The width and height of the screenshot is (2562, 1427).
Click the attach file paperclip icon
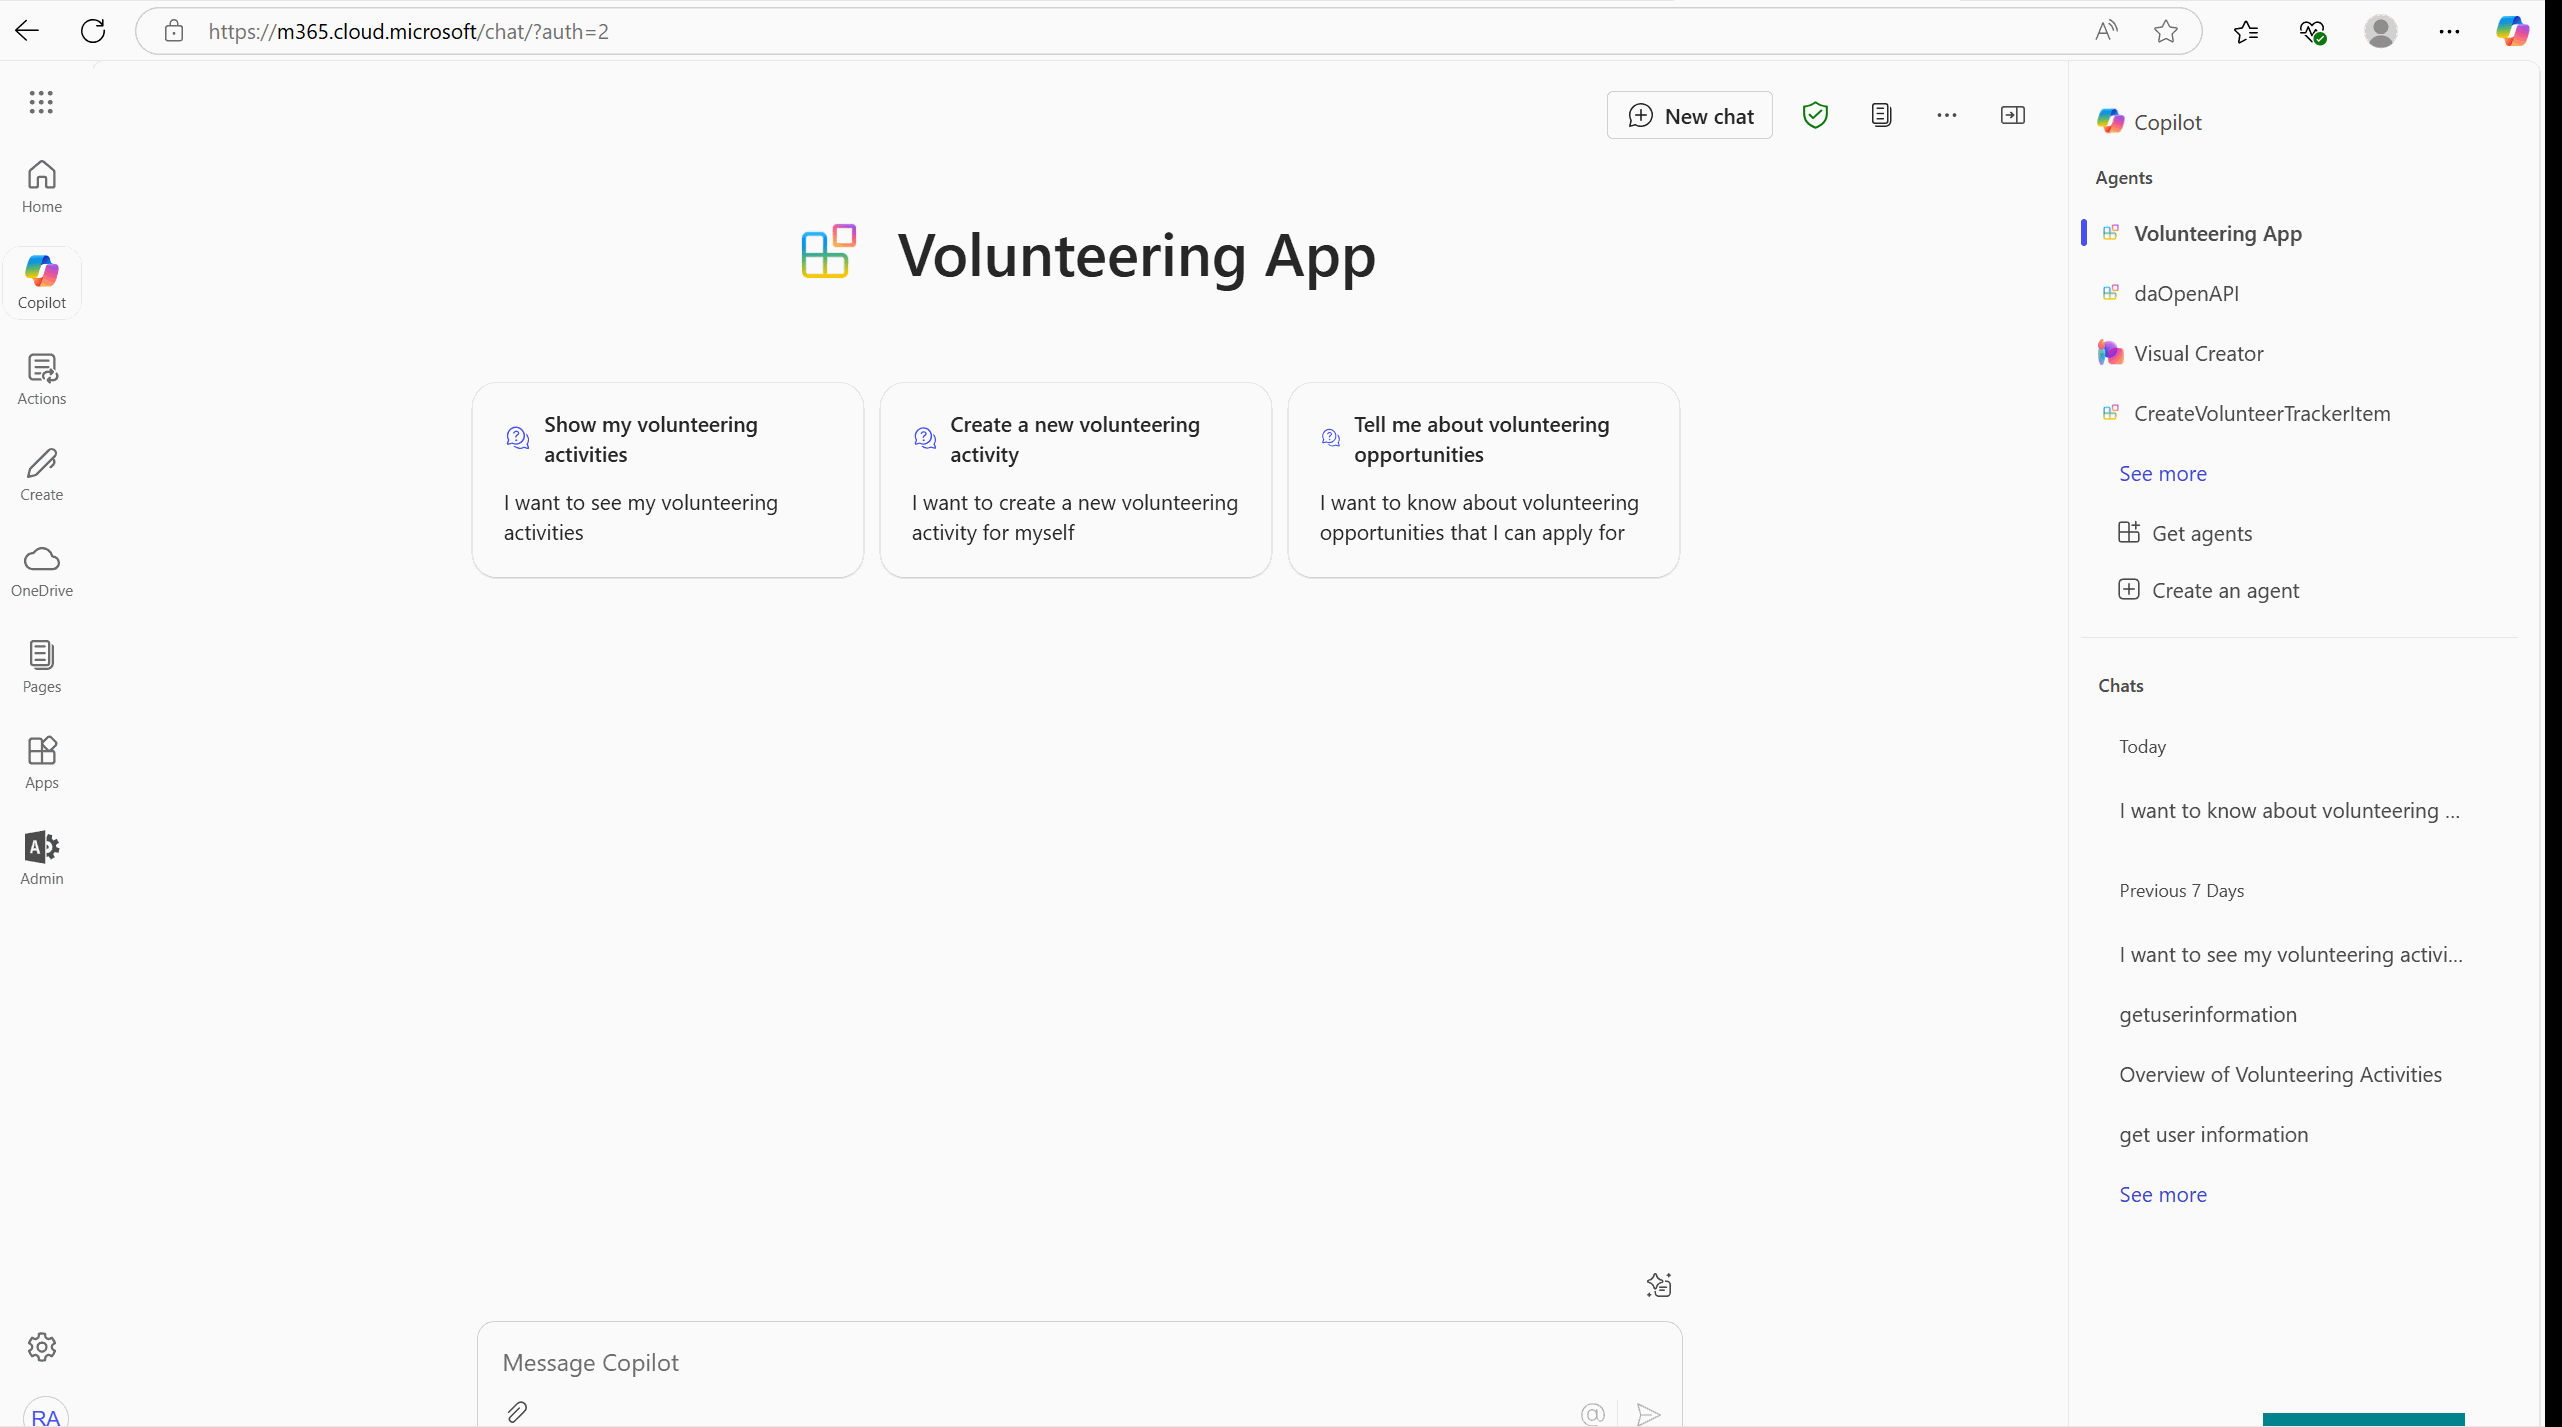click(517, 1412)
